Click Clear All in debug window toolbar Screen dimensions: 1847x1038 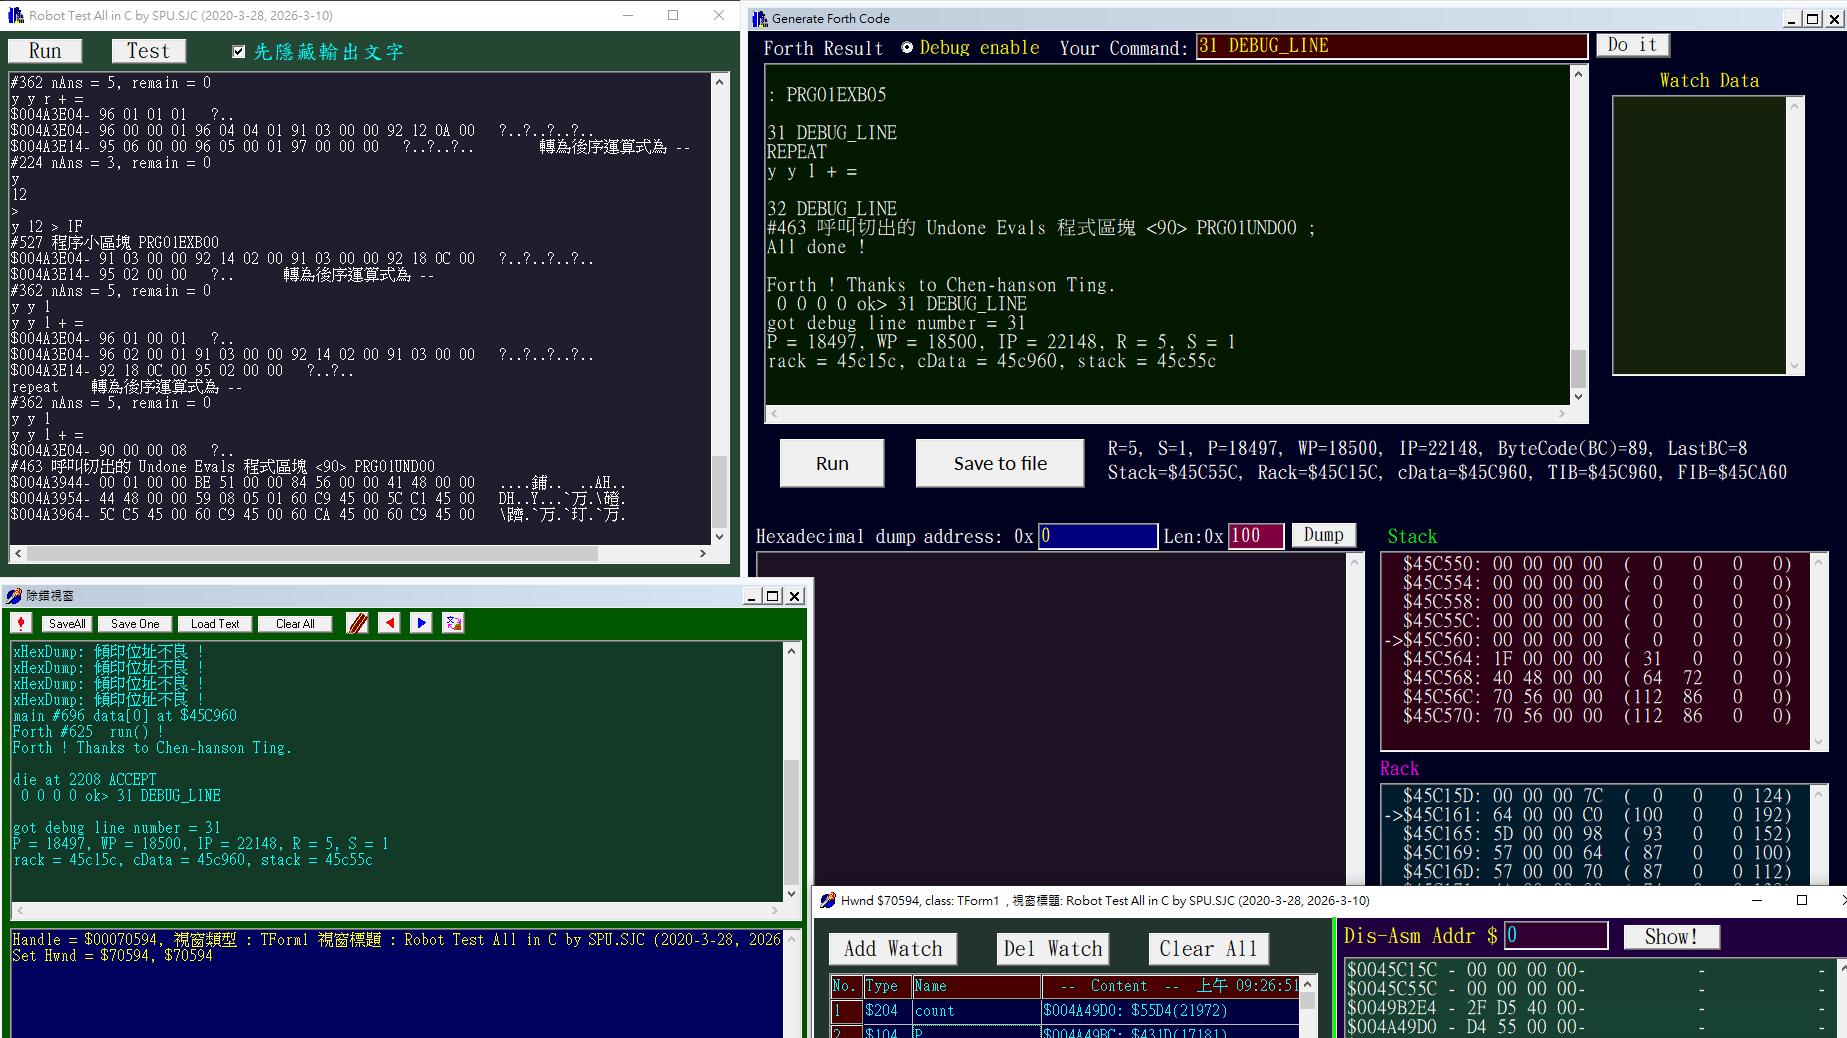(x=295, y=624)
